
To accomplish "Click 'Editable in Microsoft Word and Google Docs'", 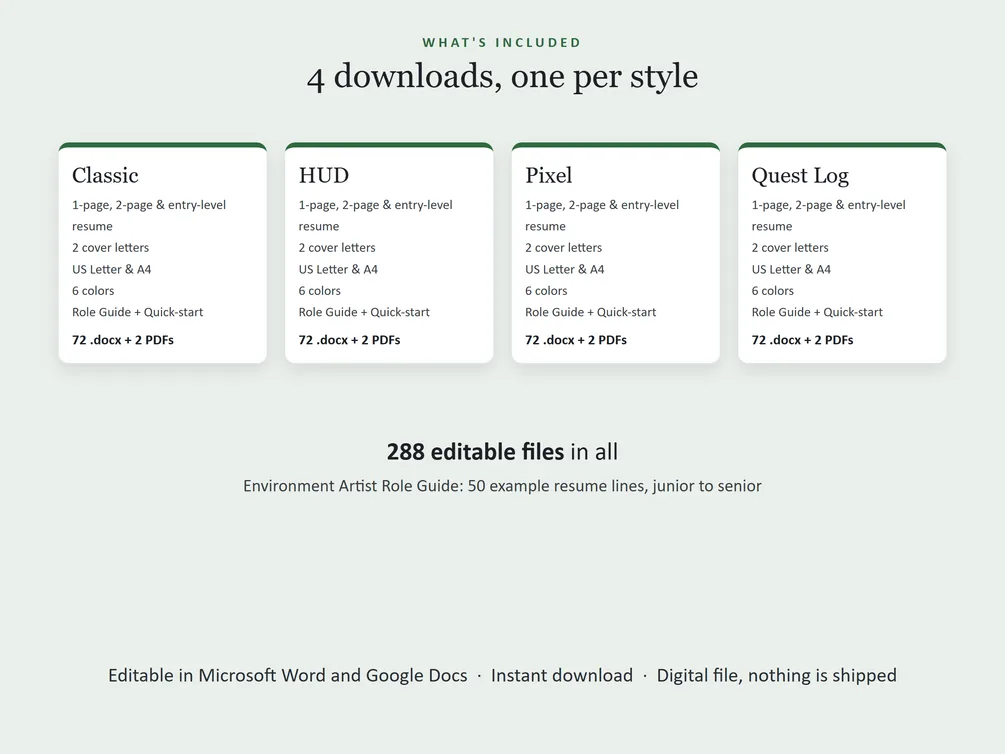I will tap(288, 675).
